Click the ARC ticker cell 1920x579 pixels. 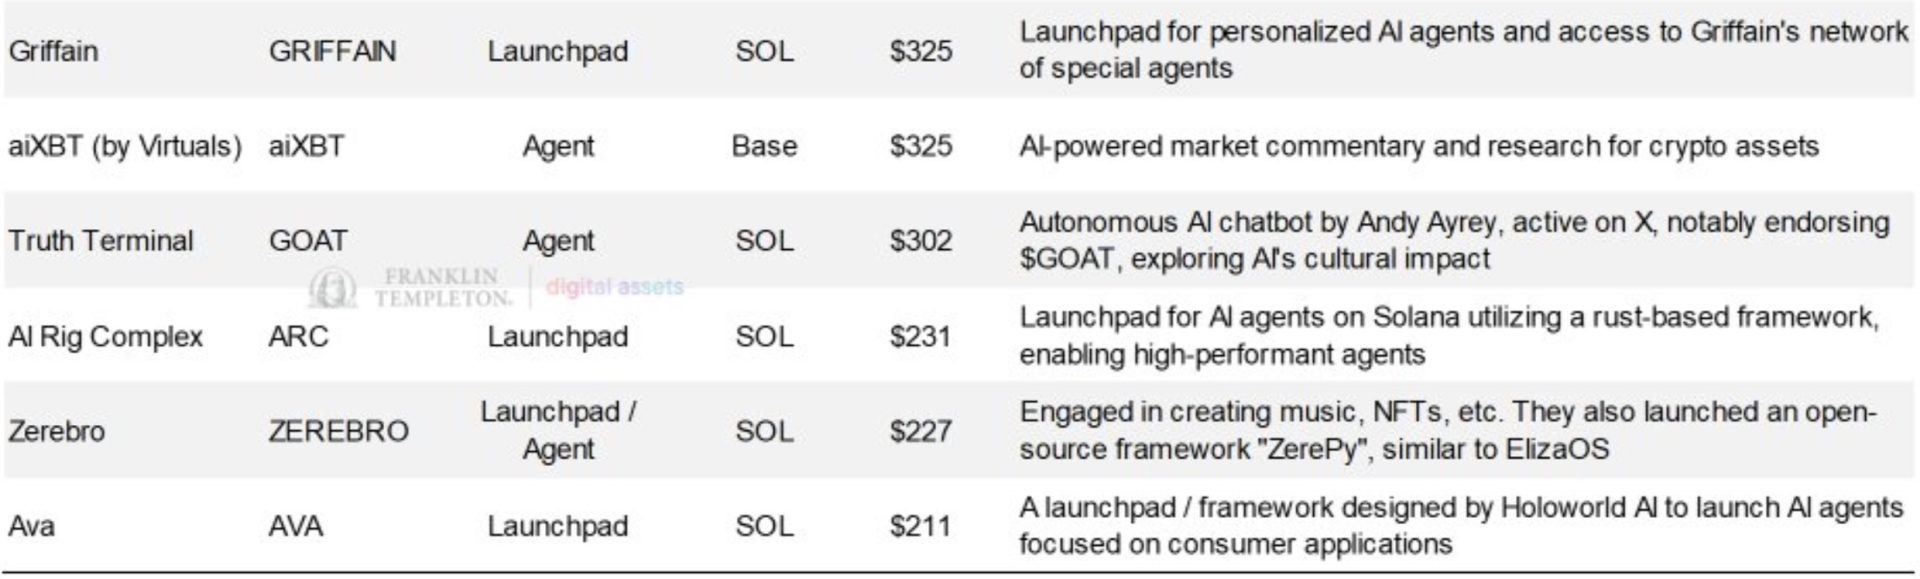click(x=298, y=336)
